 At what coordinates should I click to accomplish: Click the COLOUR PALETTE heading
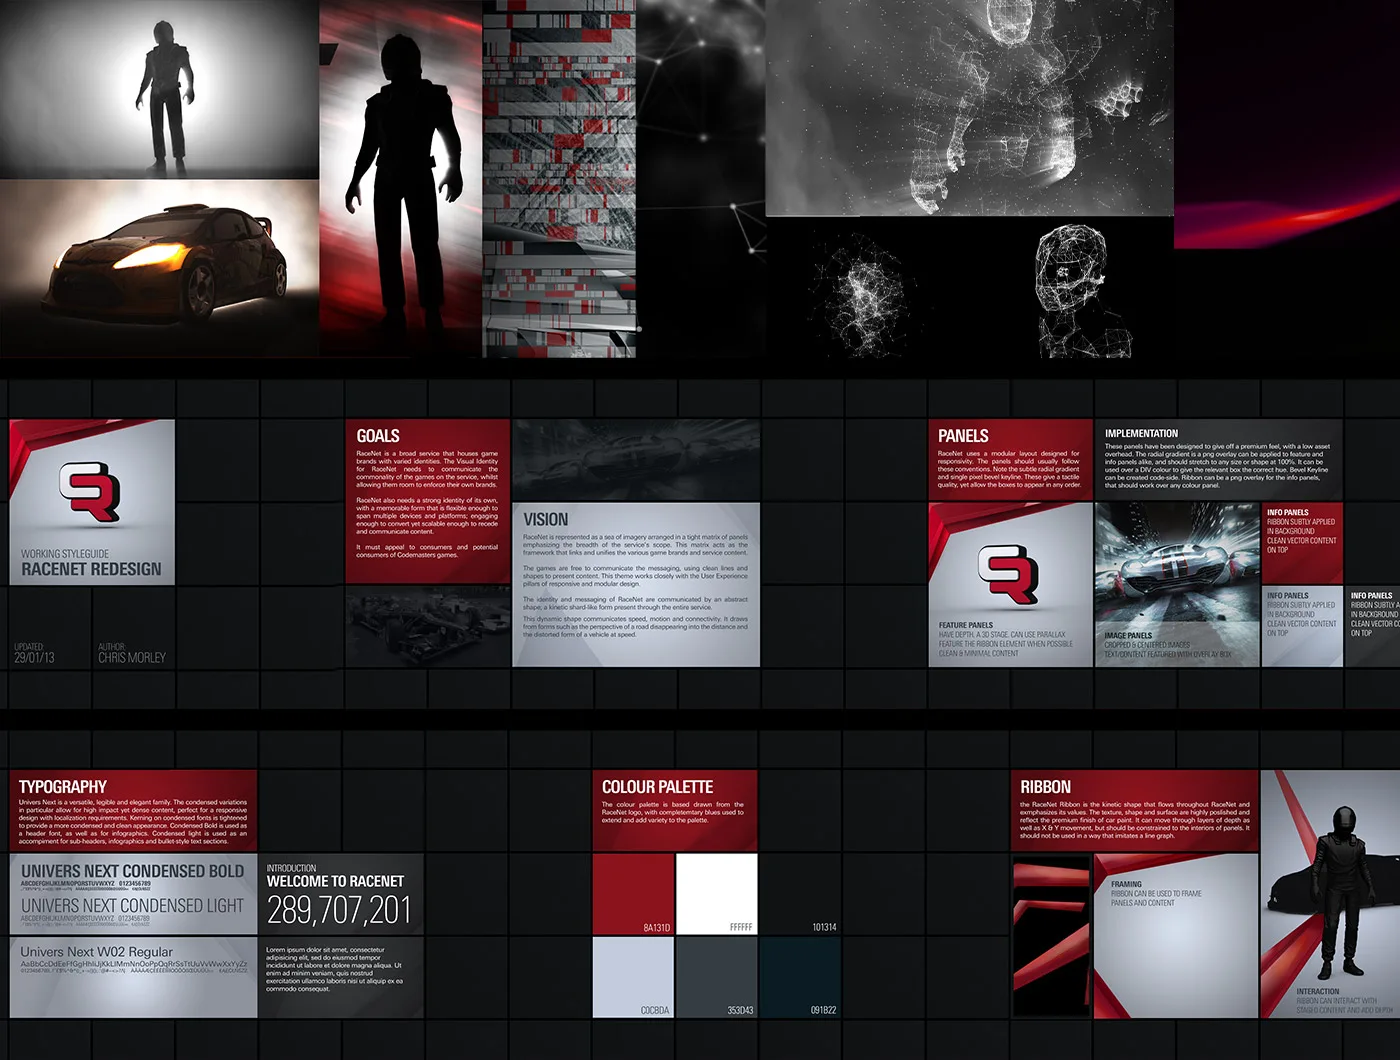pos(657,787)
